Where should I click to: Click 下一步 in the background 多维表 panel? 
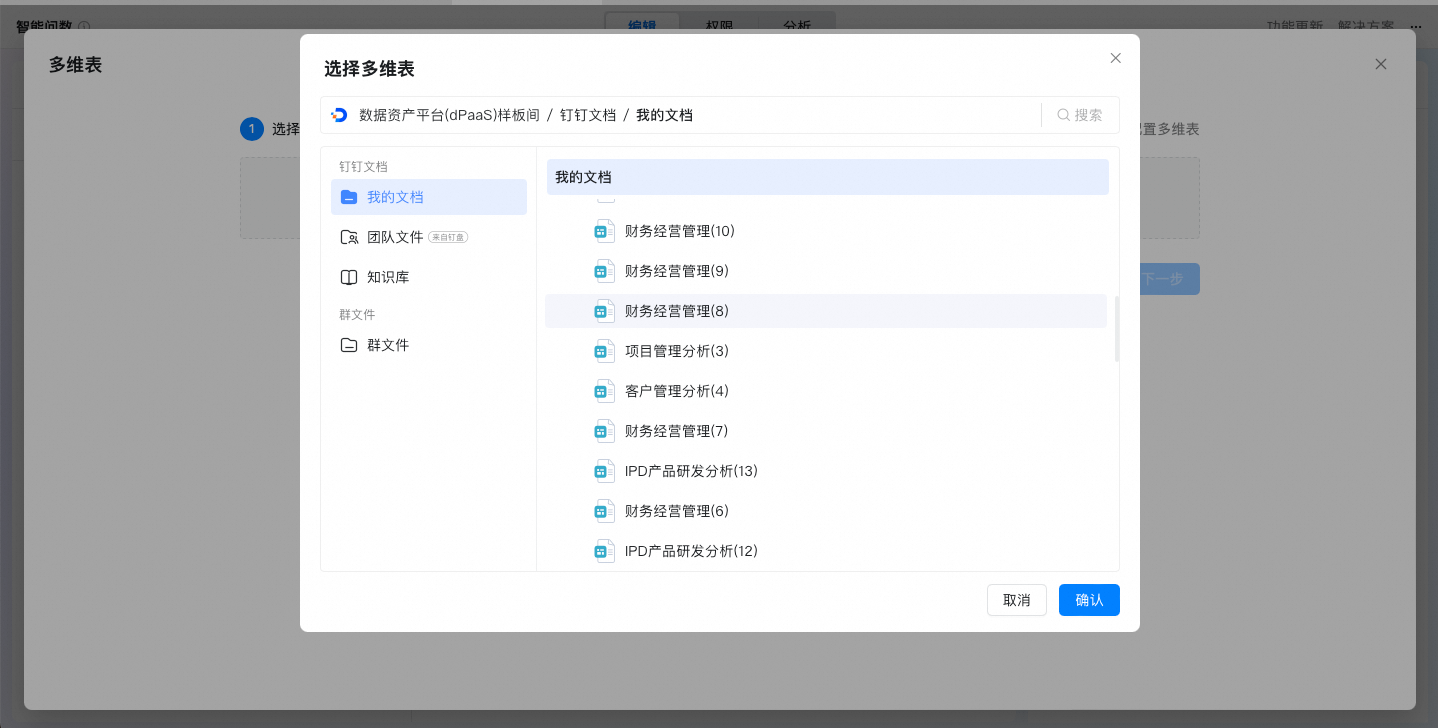(1169, 279)
